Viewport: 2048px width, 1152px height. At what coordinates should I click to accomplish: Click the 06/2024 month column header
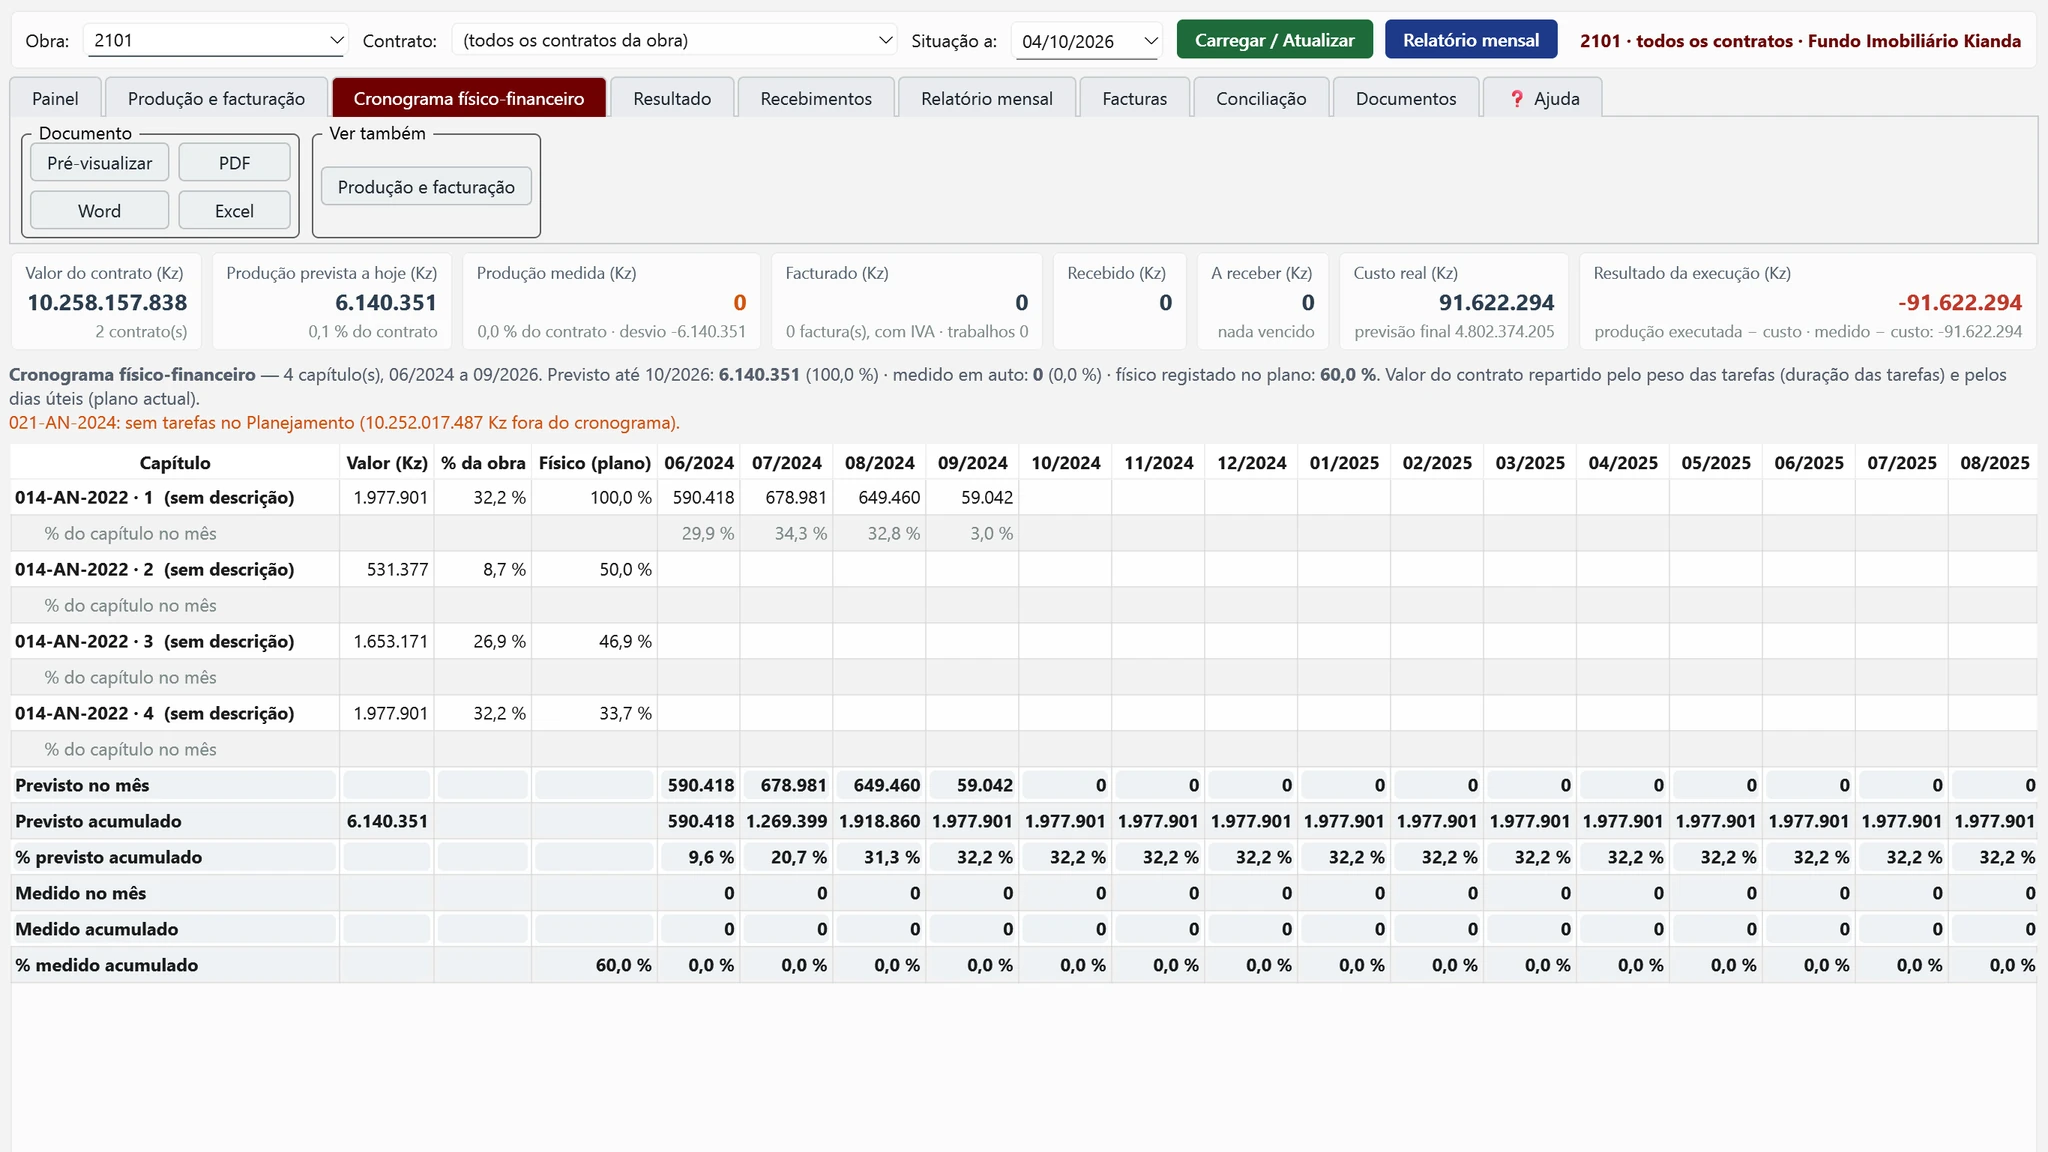(x=699, y=463)
